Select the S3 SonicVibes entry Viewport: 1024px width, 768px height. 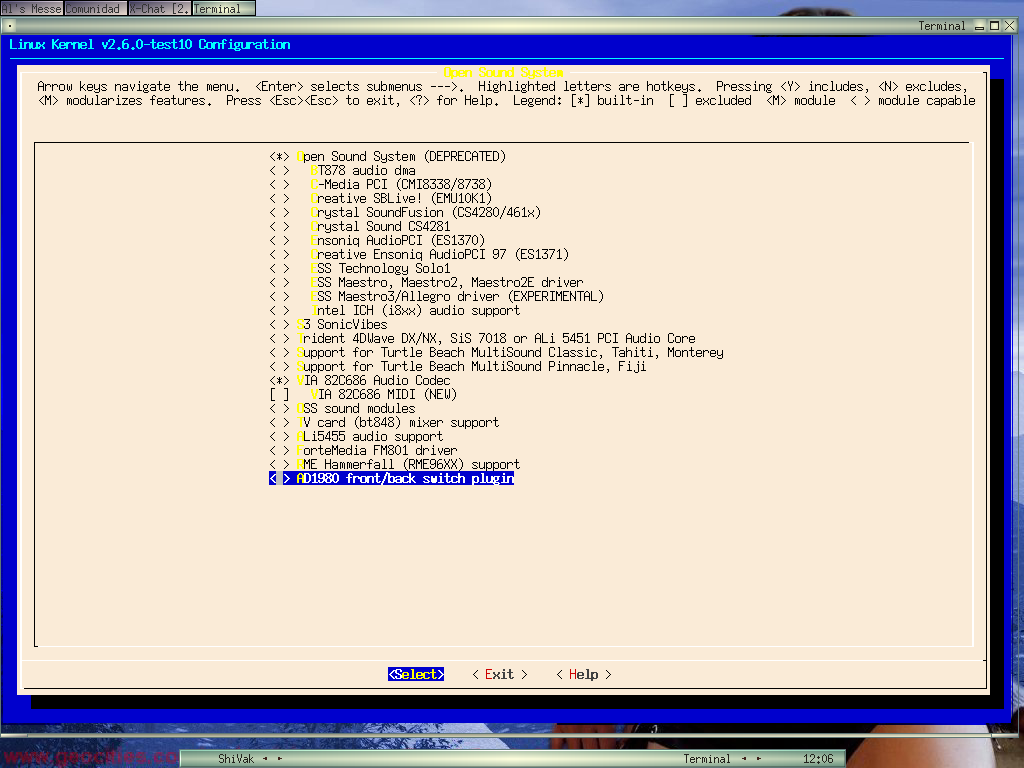328,325
